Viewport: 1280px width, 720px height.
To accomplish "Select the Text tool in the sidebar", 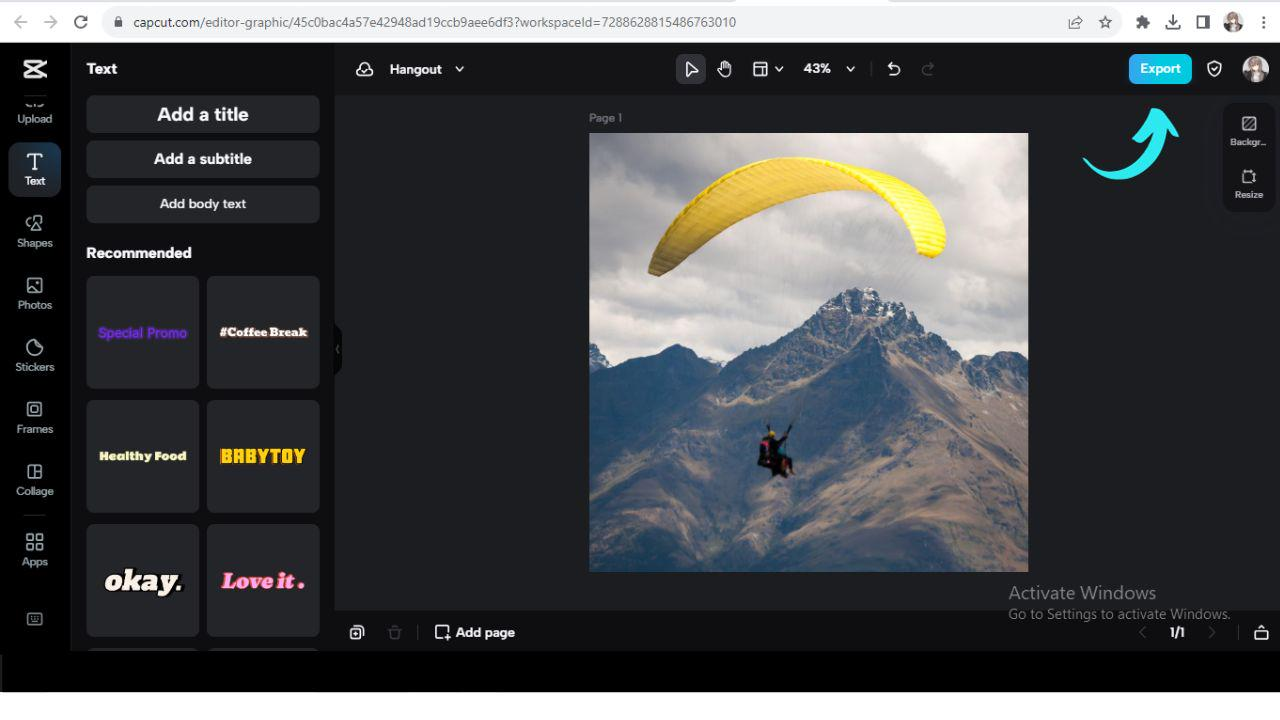I will point(34,169).
